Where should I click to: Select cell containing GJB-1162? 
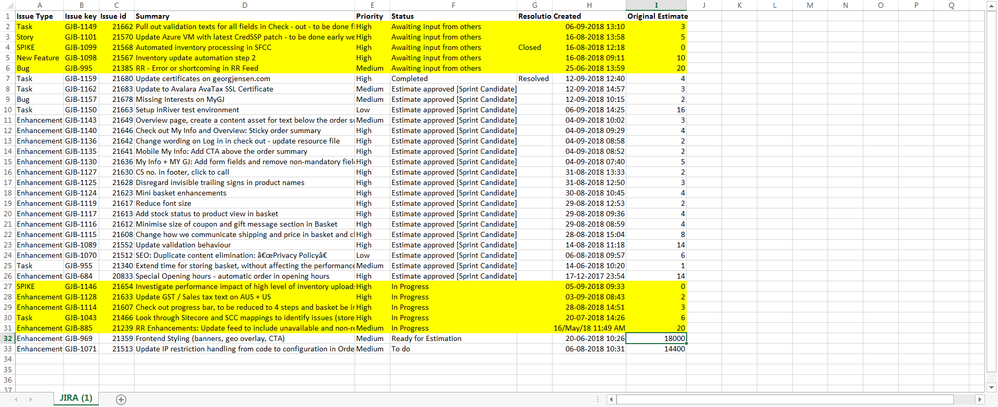81,89
